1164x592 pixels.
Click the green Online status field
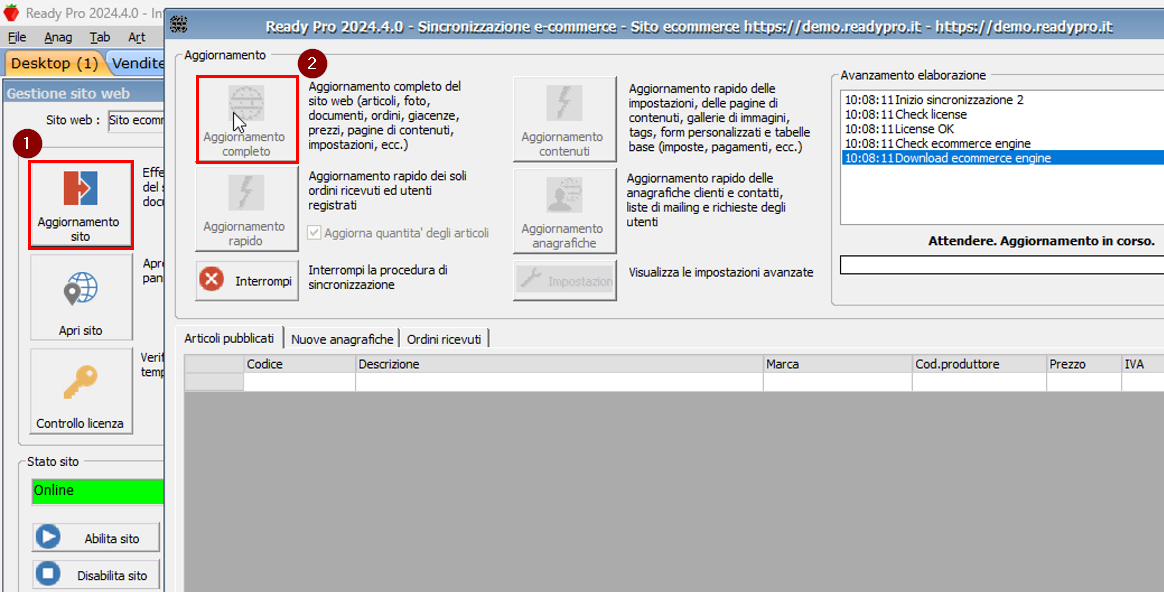coord(98,491)
